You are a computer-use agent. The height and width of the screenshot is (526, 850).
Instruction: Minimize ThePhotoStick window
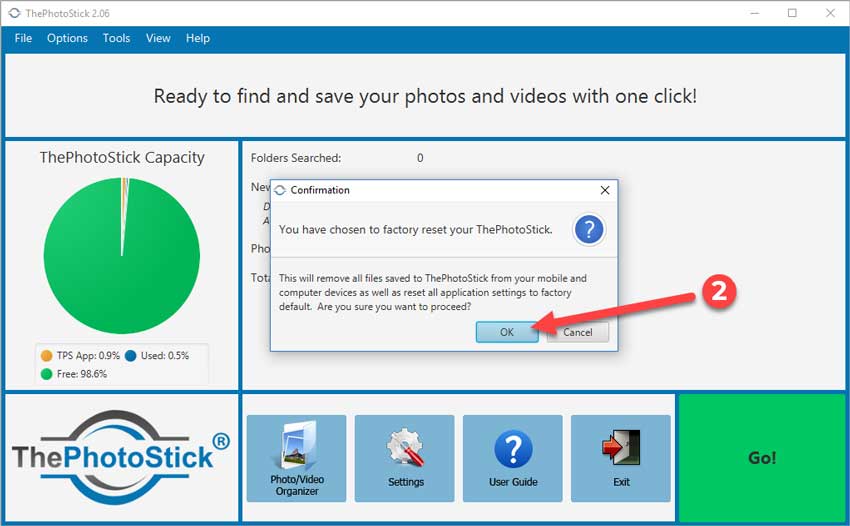[x=755, y=13]
